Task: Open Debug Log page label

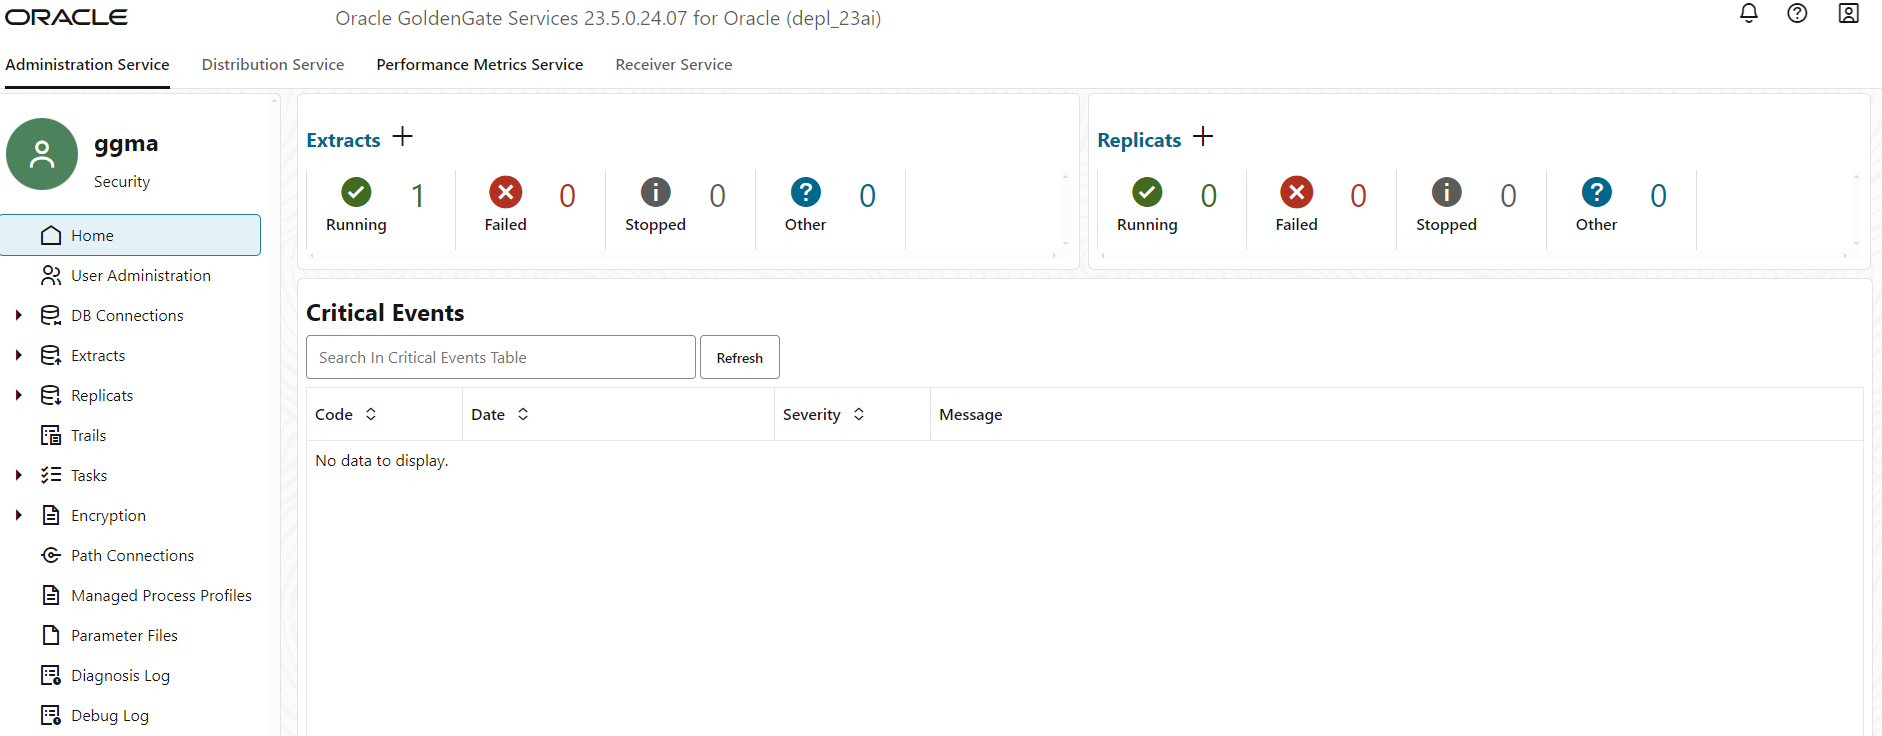Action: pyautogui.click(x=110, y=715)
